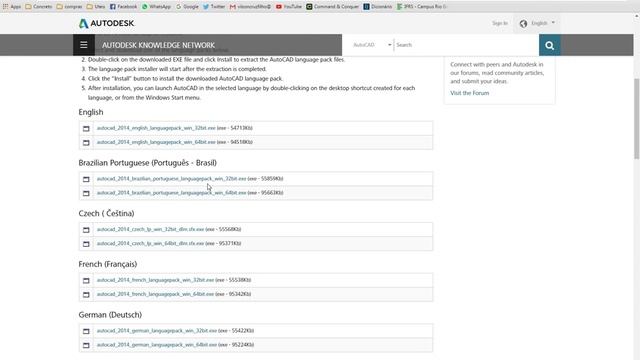Click the globe language icon

[523, 24]
